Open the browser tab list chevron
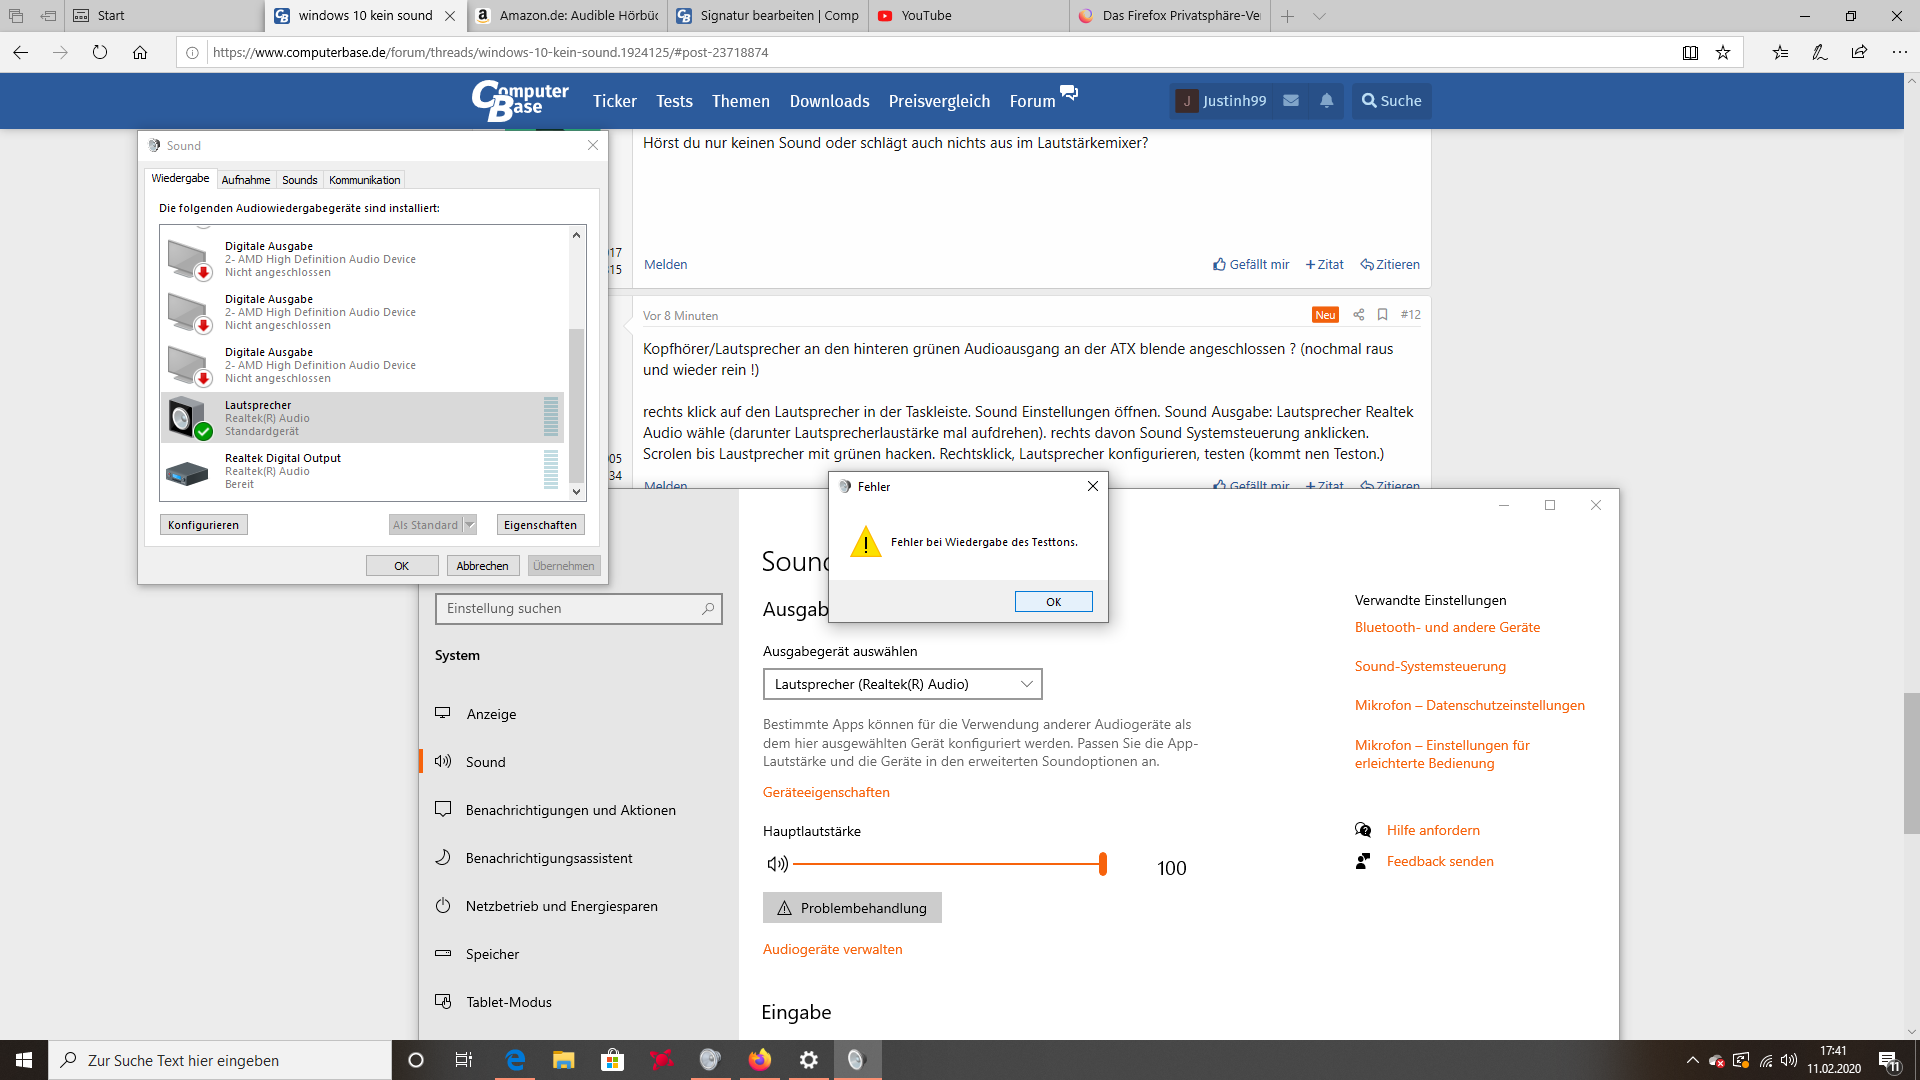This screenshot has width=1920, height=1080. (x=1319, y=16)
